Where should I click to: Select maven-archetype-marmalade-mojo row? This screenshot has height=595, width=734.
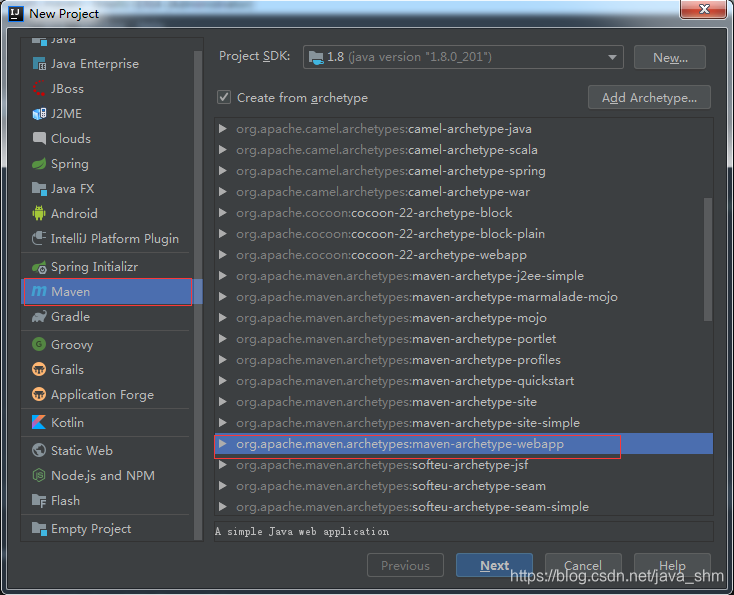tap(463, 297)
